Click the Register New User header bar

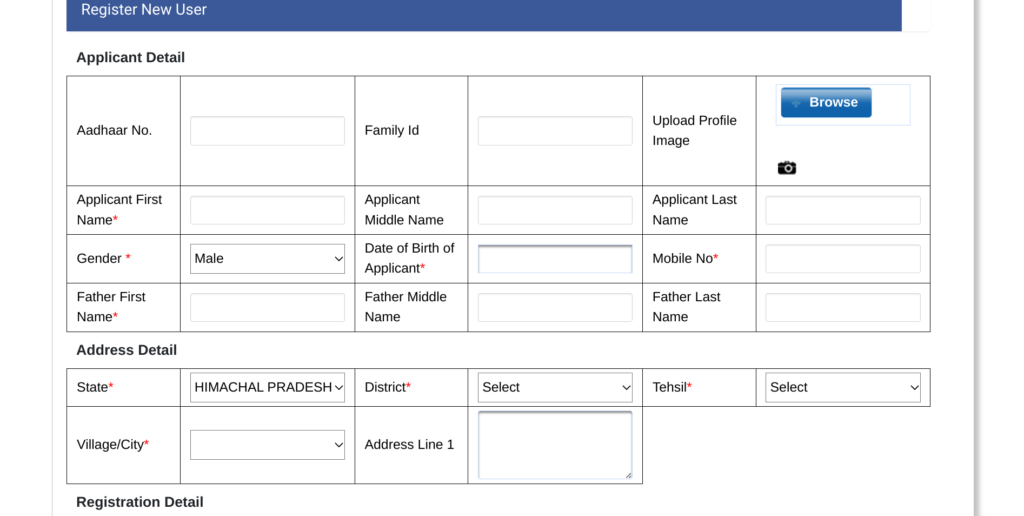pyautogui.click(x=484, y=14)
